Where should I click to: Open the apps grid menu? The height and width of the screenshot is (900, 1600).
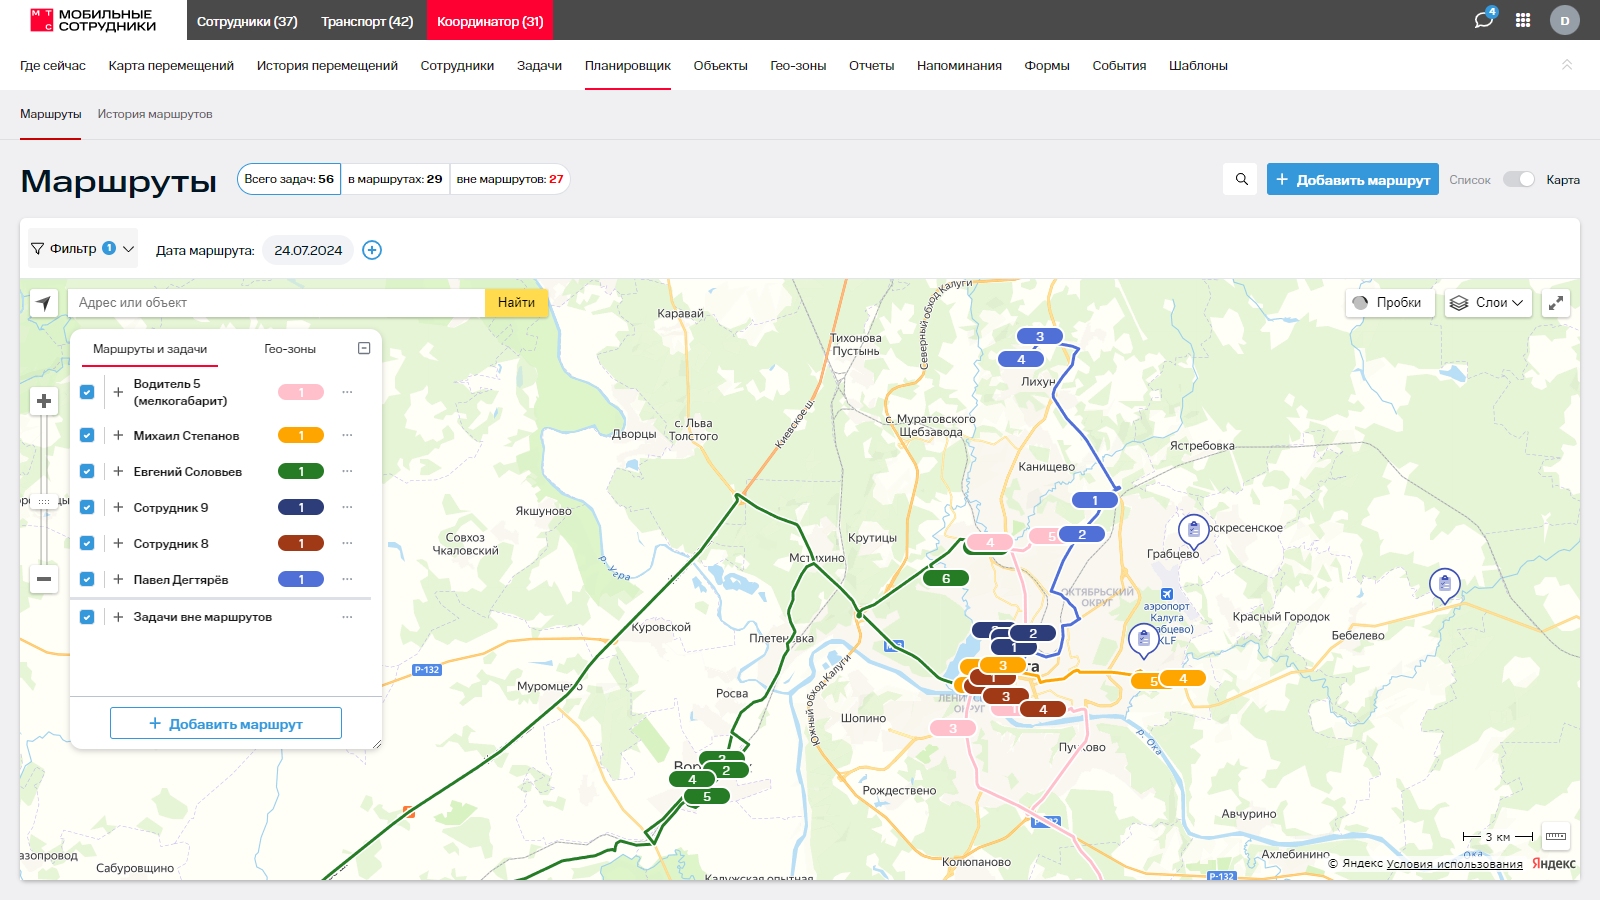[1523, 20]
